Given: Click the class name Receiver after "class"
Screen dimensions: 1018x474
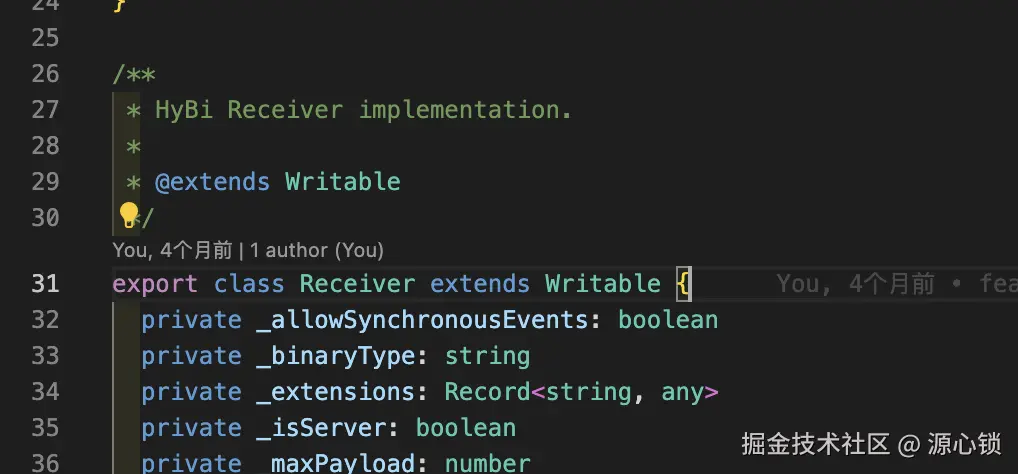Looking at the screenshot, I should tap(357, 284).
